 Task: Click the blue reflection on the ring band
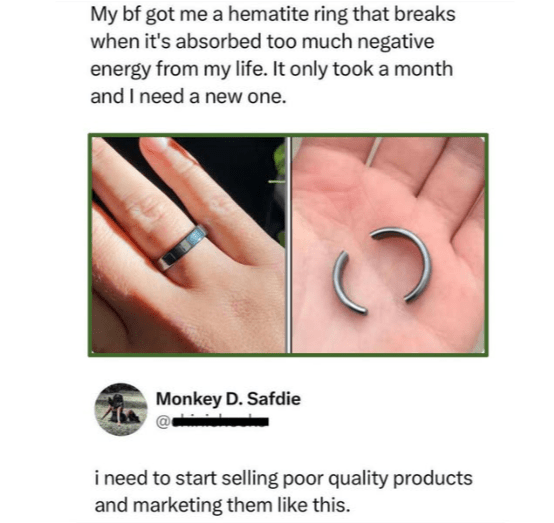coord(196,236)
